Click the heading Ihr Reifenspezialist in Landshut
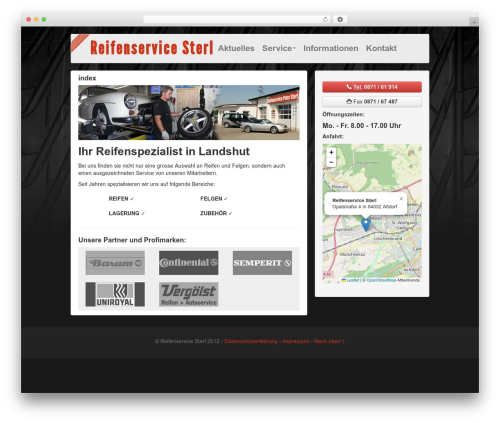This screenshot has width=500, height=423. coord(164,151)
